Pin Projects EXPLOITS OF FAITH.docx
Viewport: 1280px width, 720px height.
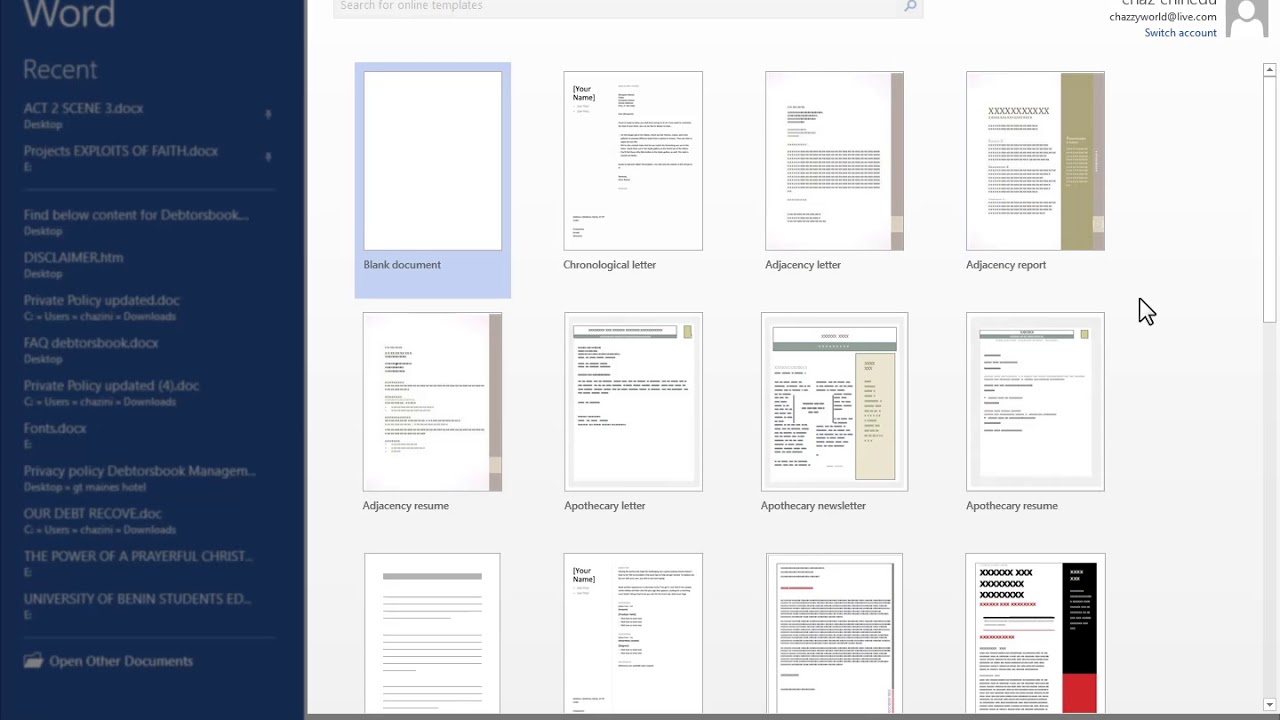pos(268,158)
